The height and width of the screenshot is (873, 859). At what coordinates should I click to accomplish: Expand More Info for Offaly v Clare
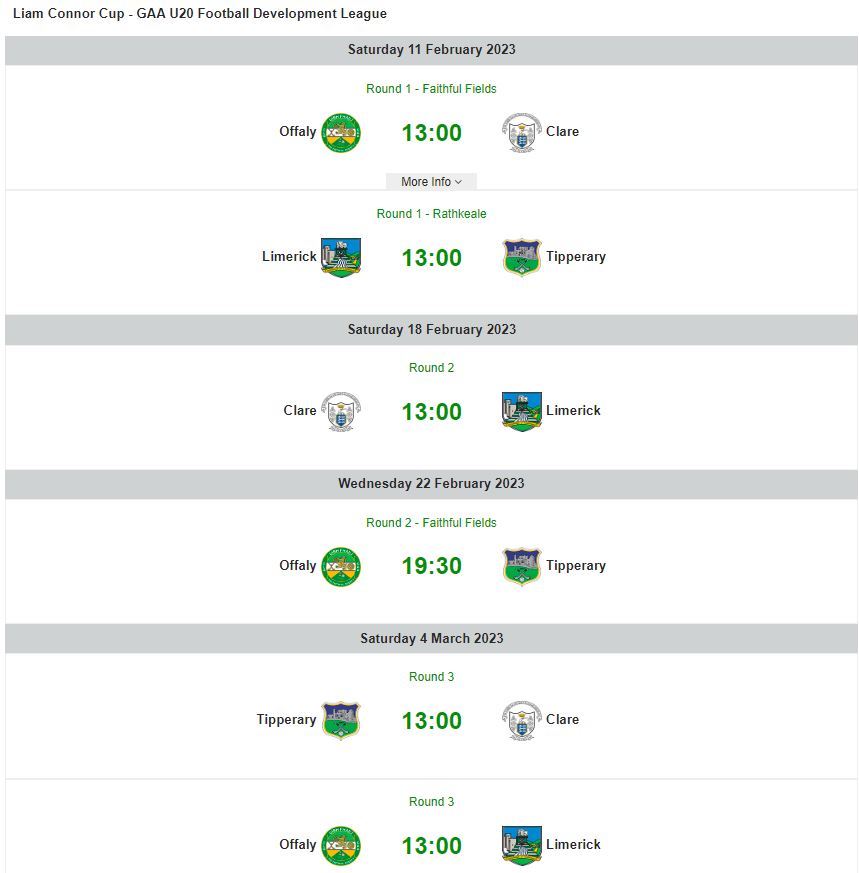click(431, 182)
